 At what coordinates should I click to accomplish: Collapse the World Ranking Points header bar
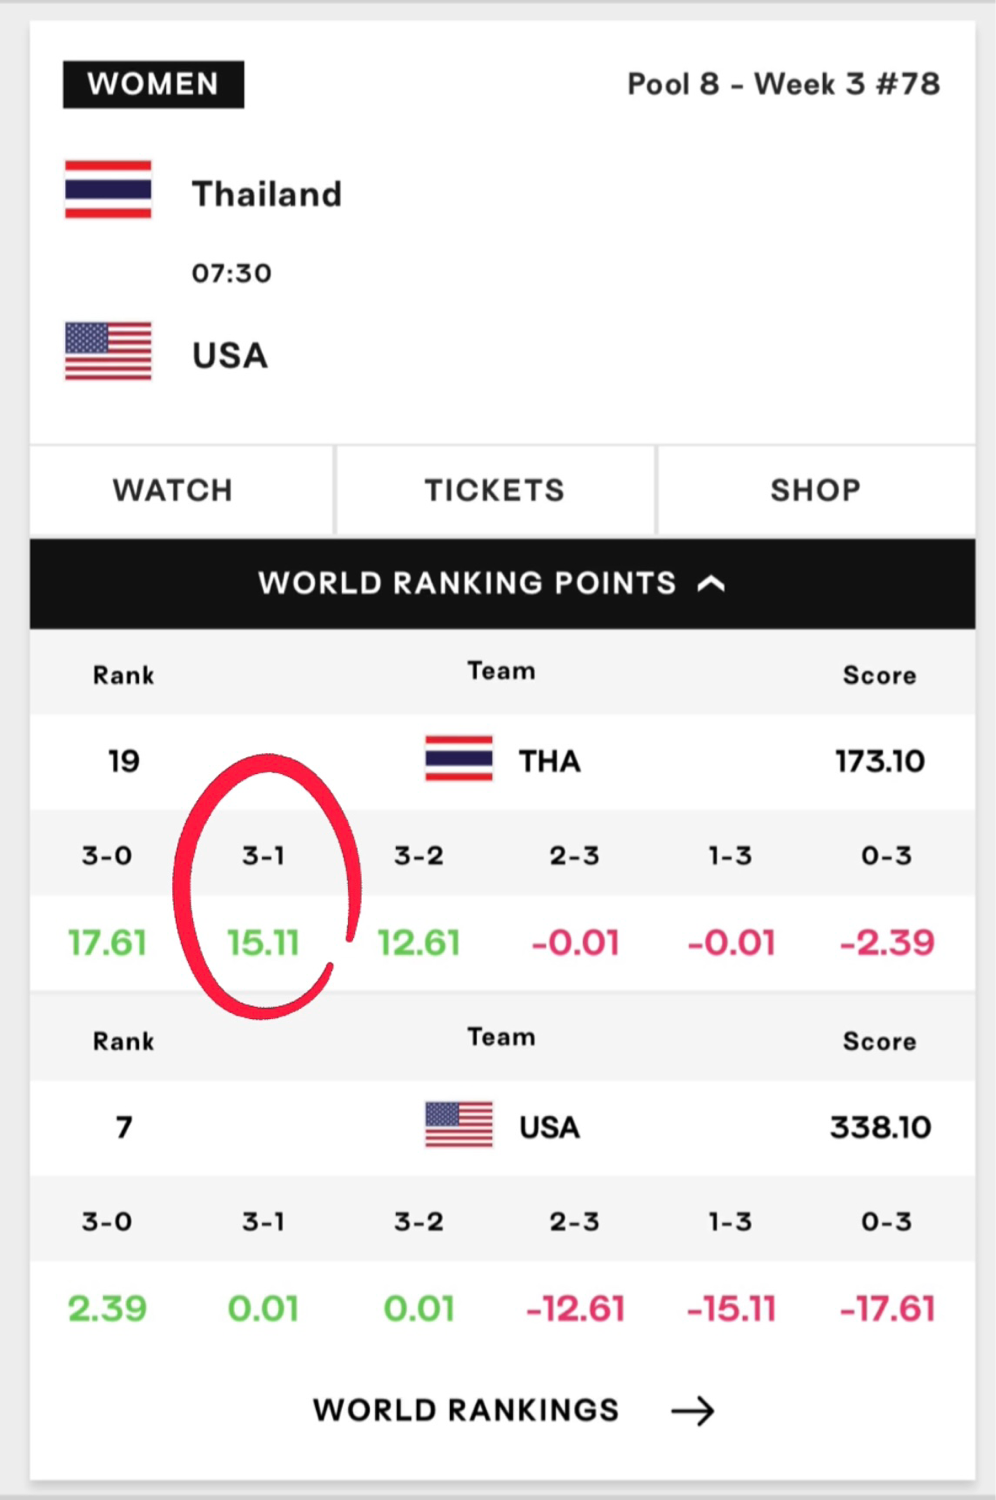(502, 584)
